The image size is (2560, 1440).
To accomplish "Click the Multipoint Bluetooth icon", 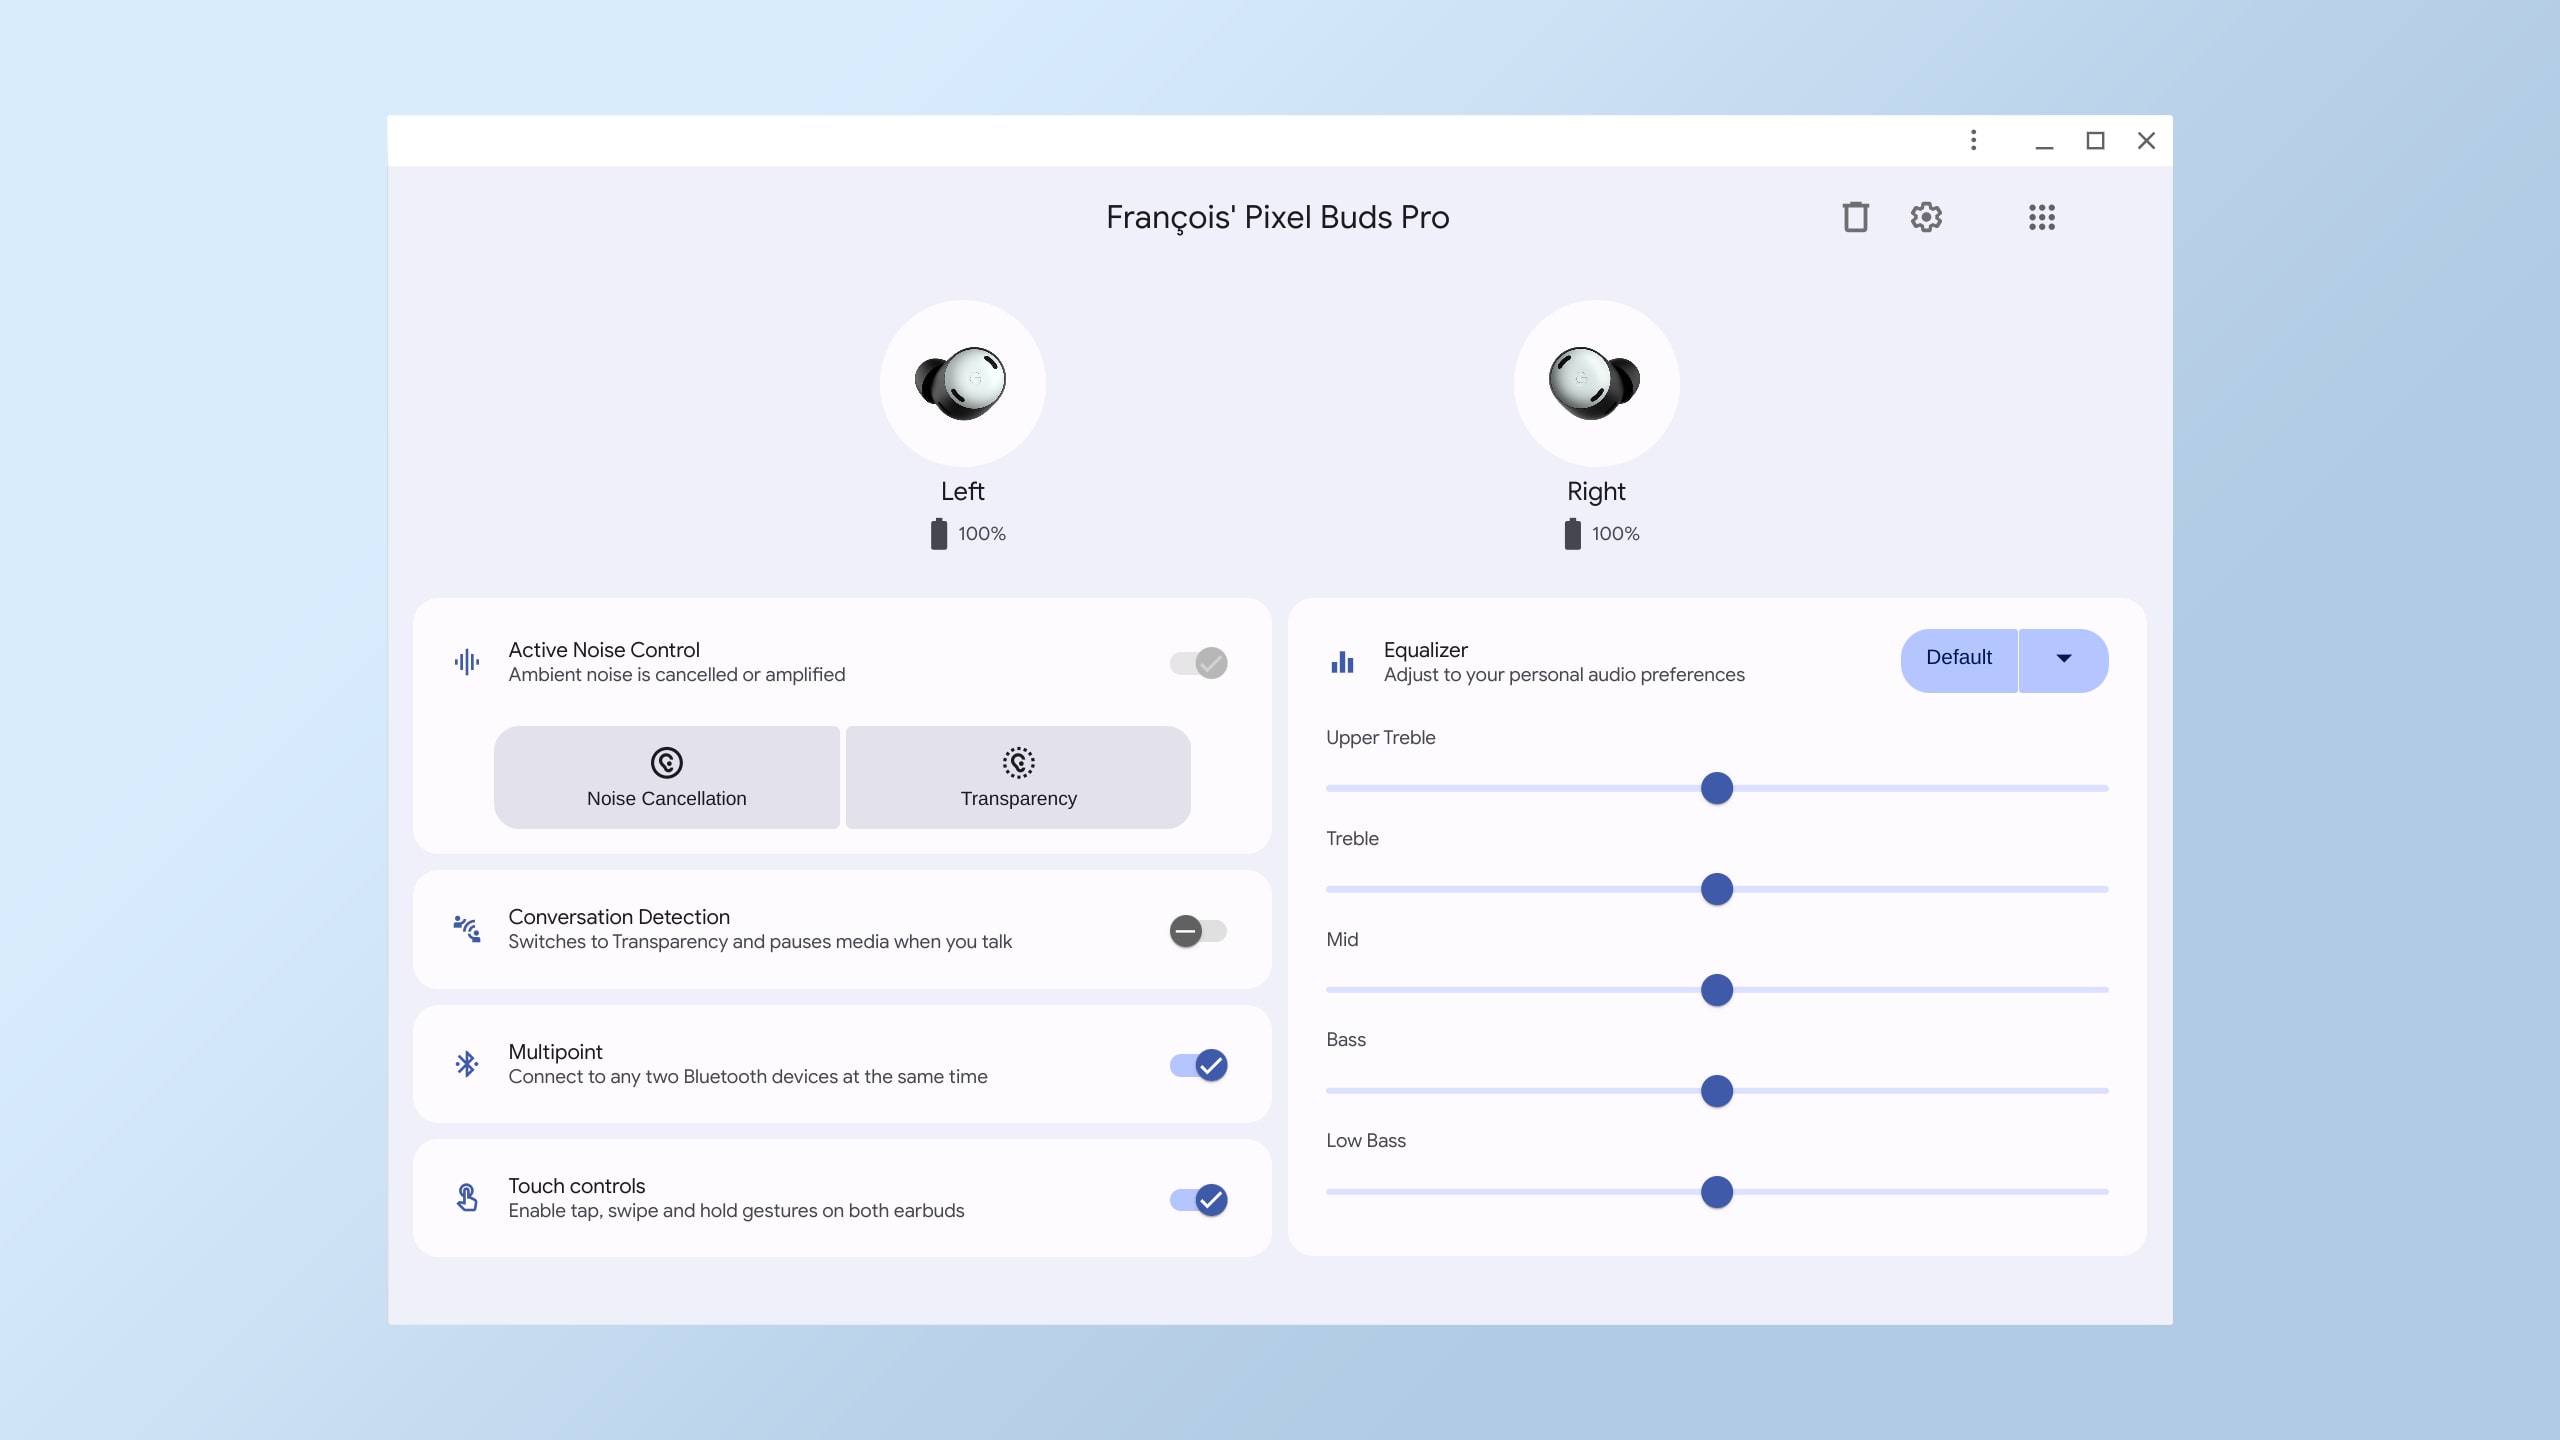I will [468, 1064].
